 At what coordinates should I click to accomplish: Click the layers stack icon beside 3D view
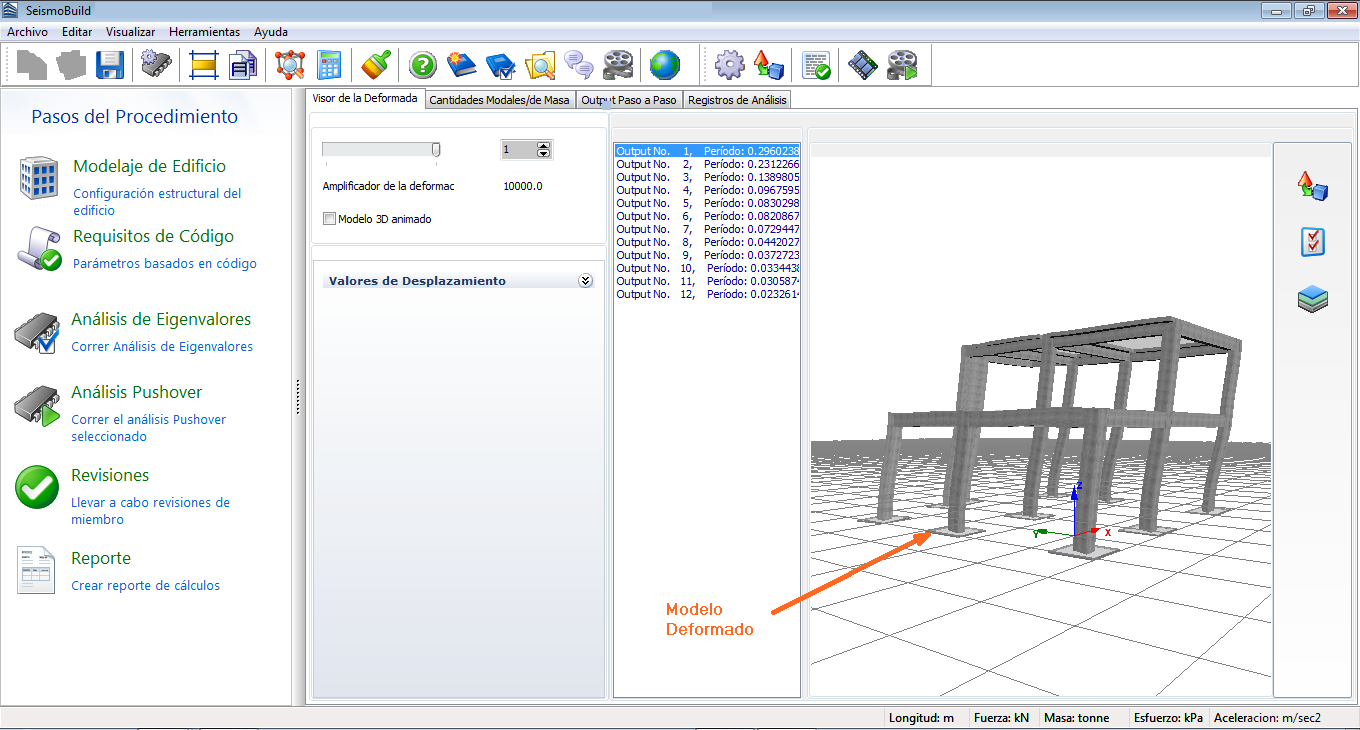(1312, 299)
